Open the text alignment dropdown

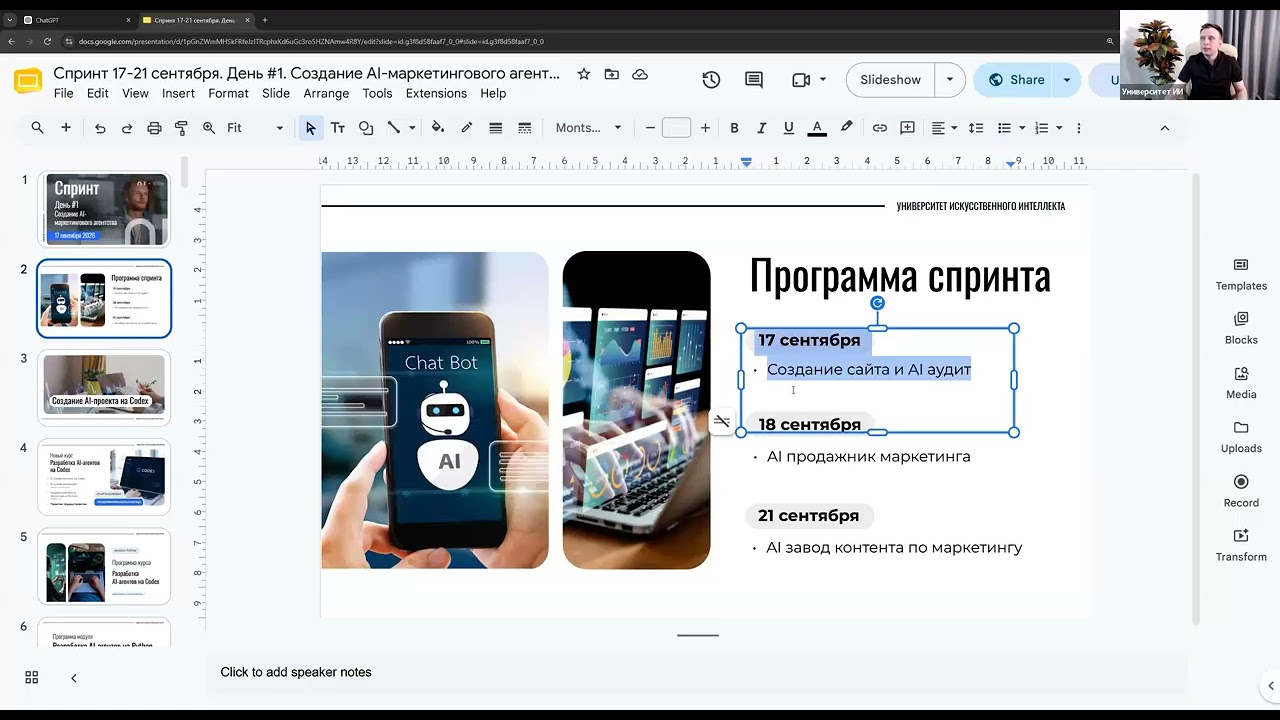pyautogui.click(x=945, y=128)
